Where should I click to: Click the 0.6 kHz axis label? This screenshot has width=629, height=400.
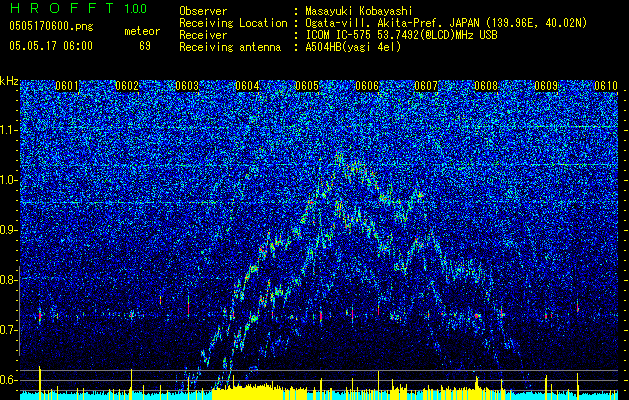[x=8, y=380]
